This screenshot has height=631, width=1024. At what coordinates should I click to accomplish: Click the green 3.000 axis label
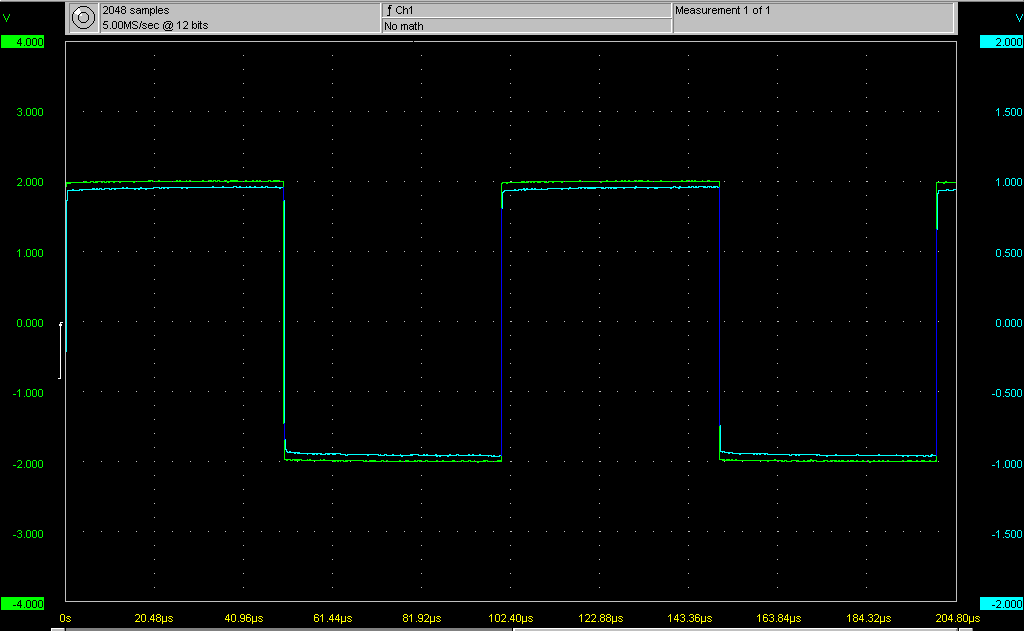[x=29, y=112]
